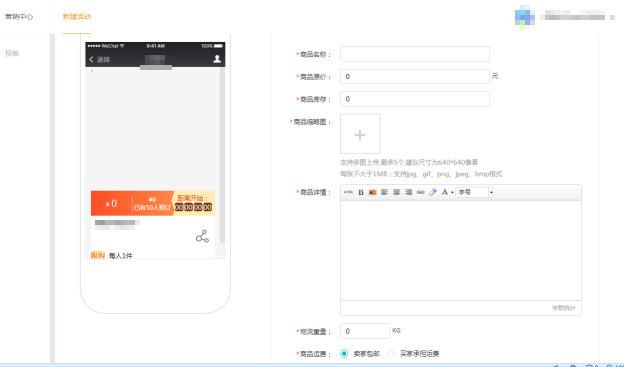Open the 字号 font size dropdown
Image resolution: width=624 pixels, height=367 pixels.
[474, 192]
